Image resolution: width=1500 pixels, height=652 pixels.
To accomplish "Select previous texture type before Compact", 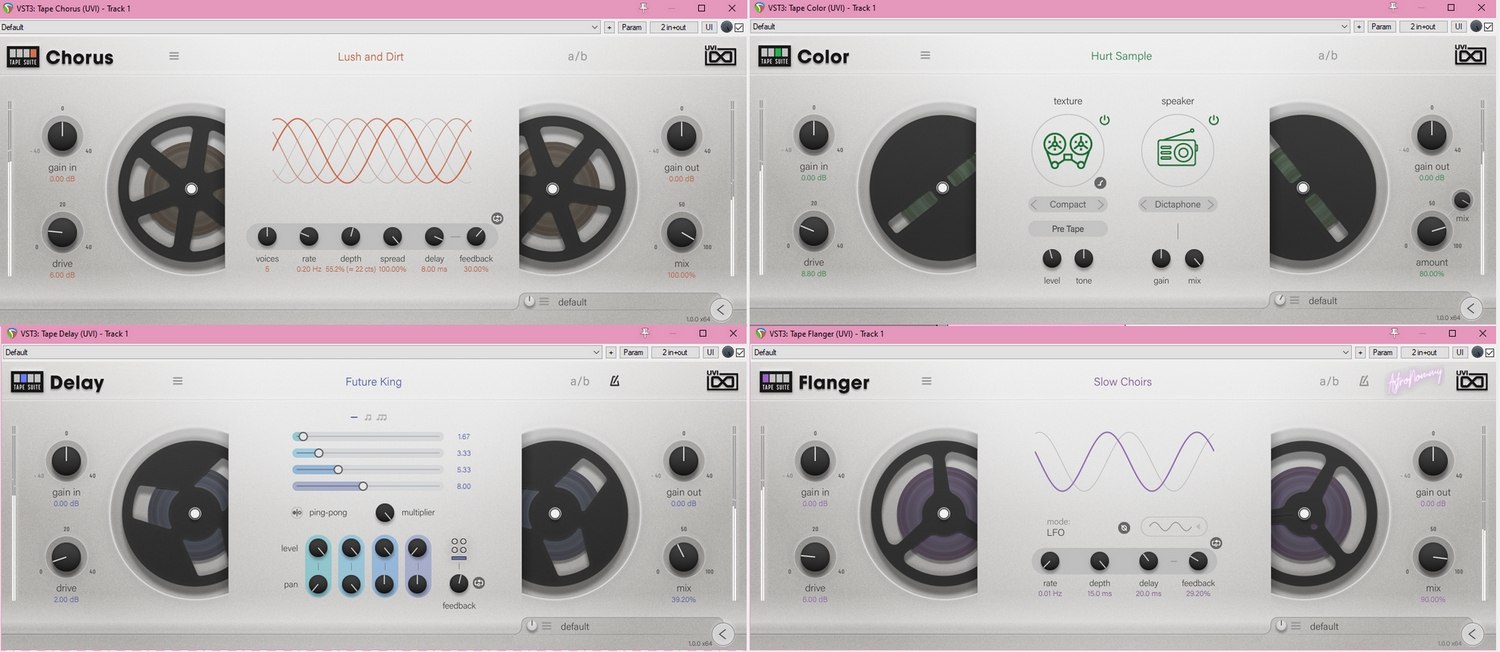I will tap(1035, 204).
